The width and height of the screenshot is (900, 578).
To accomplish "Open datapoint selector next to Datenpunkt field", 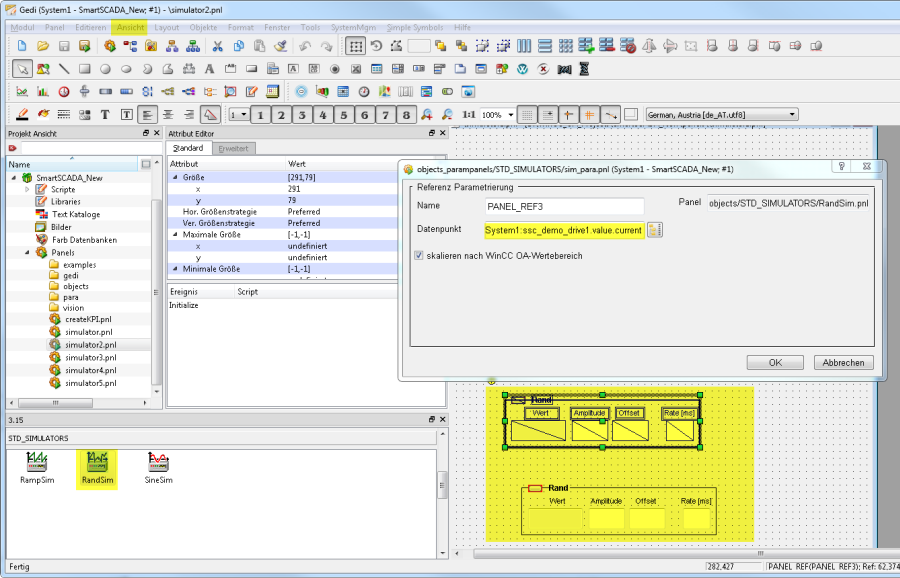I will click(655, 231).
